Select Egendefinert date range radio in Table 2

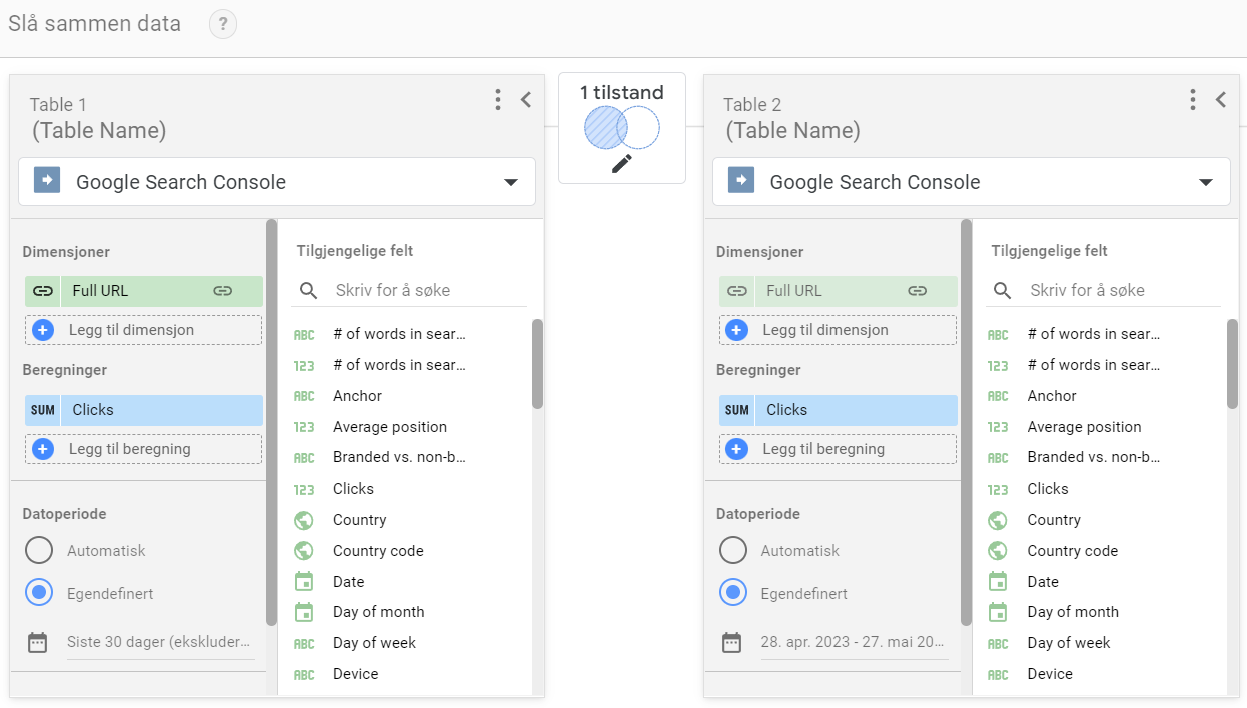733,593
